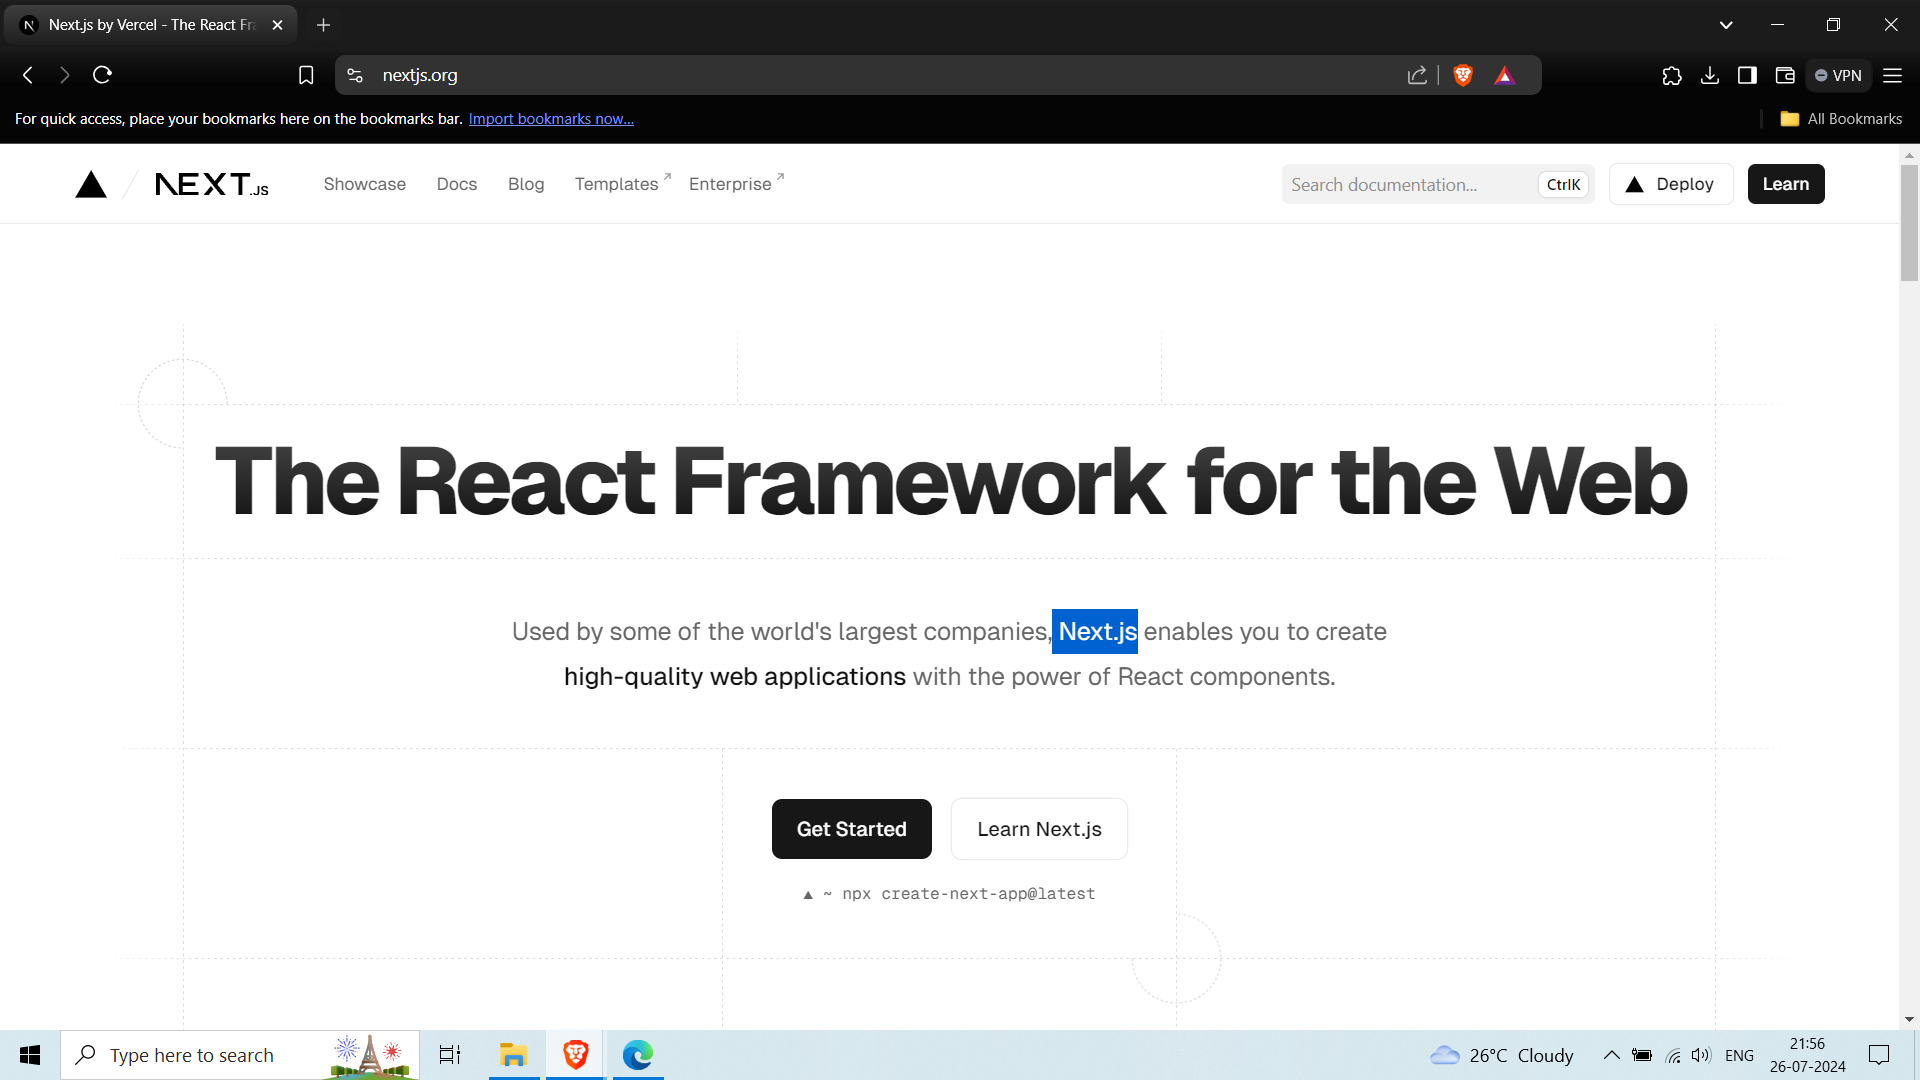Viewport: 1920px width, 1080px height.
Task: Open the Docs nav link
Action: [457, 184]
